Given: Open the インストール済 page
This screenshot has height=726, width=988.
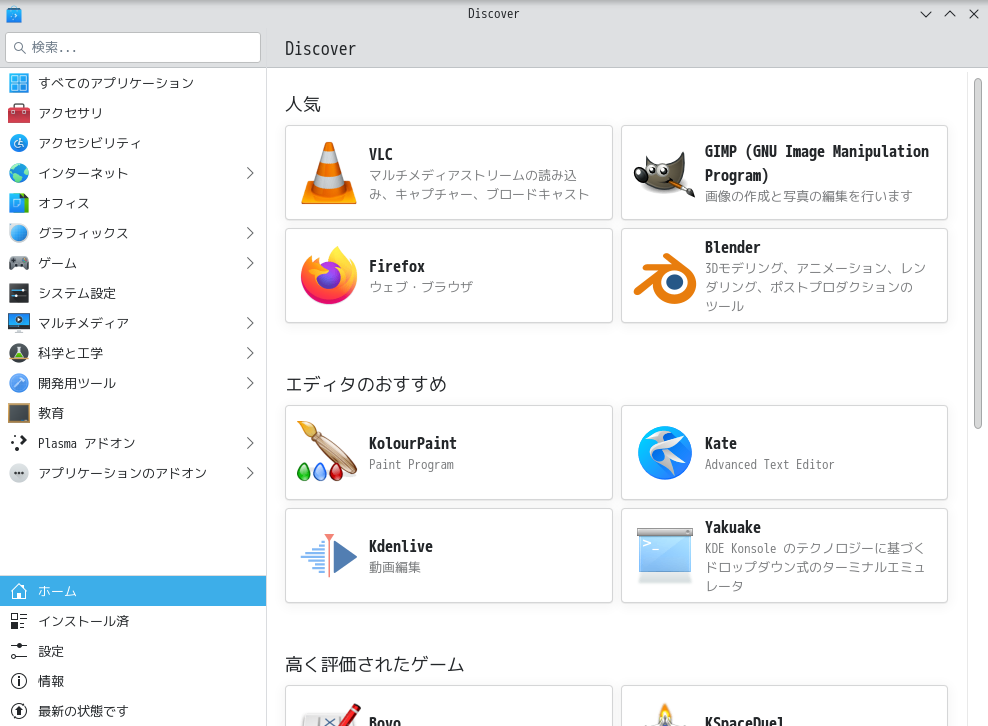Looking at the screenshot, I should click(x=133, y=621).
